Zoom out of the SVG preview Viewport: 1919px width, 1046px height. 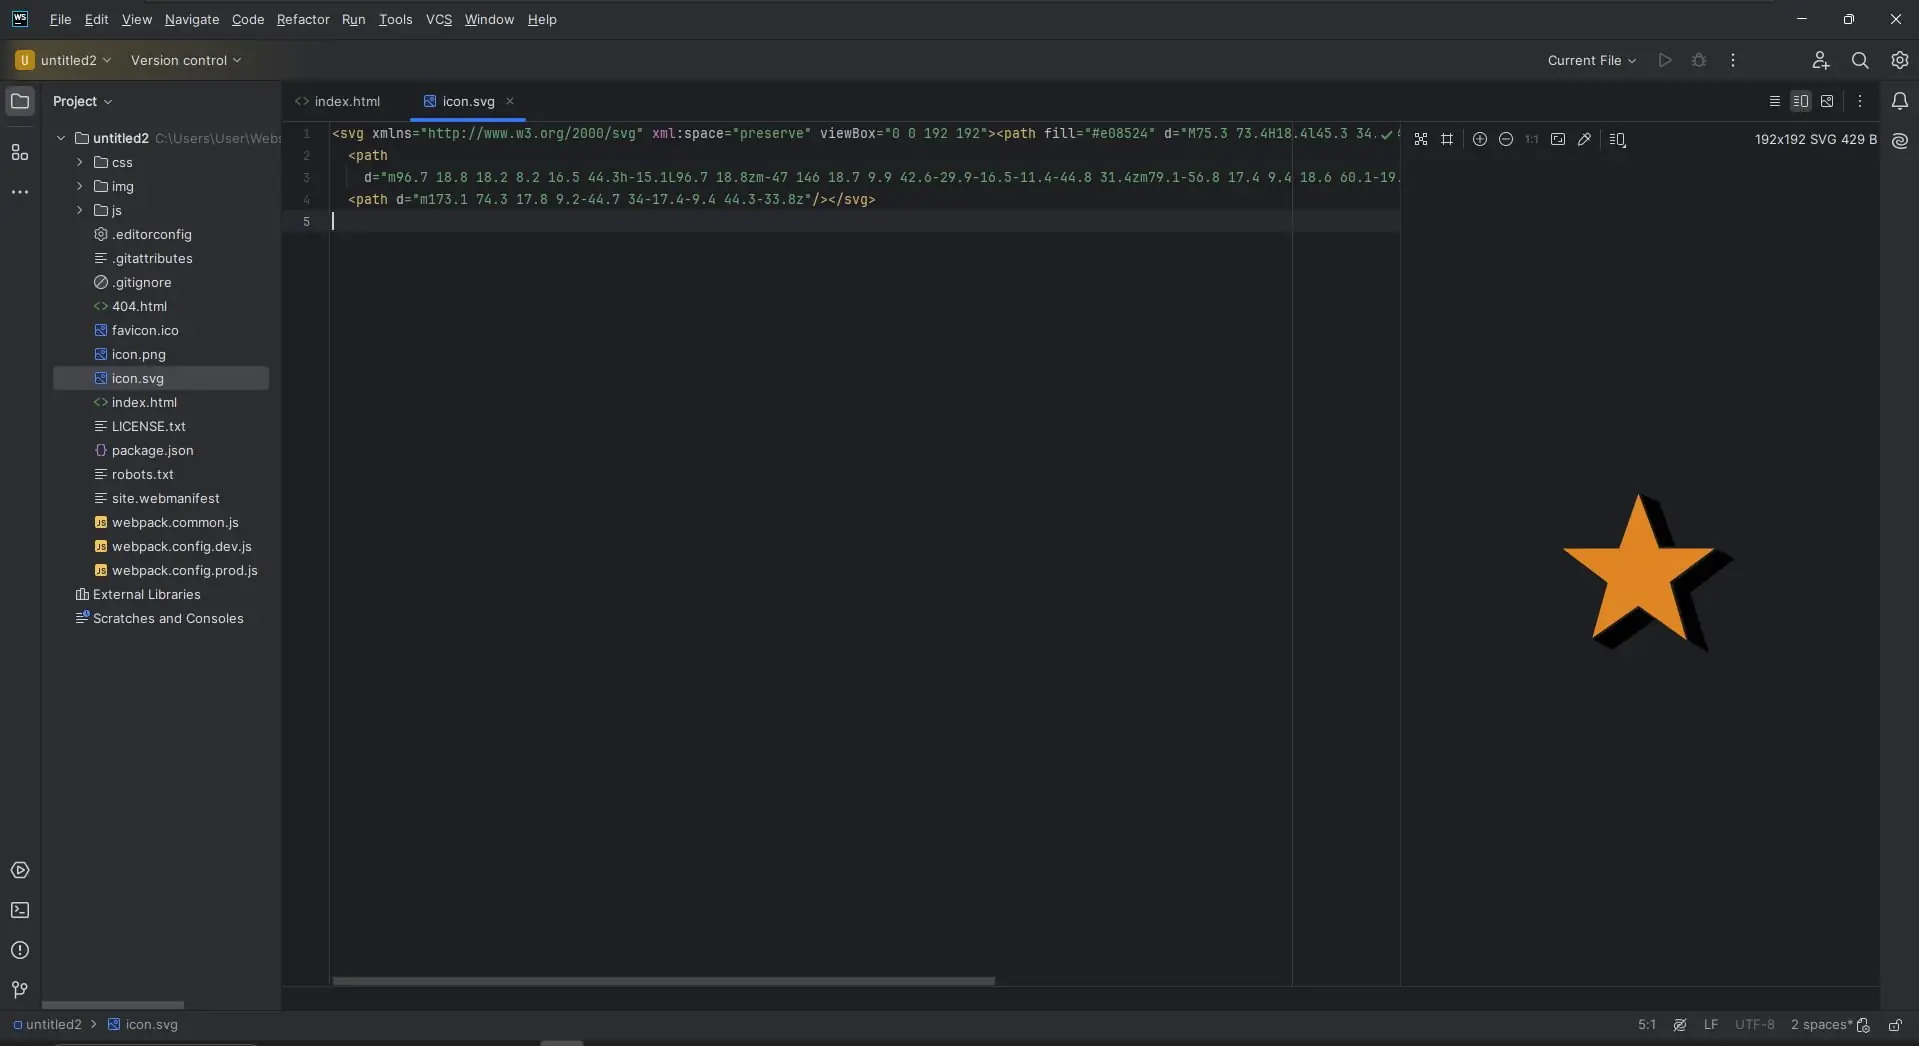pos(1506,139)
